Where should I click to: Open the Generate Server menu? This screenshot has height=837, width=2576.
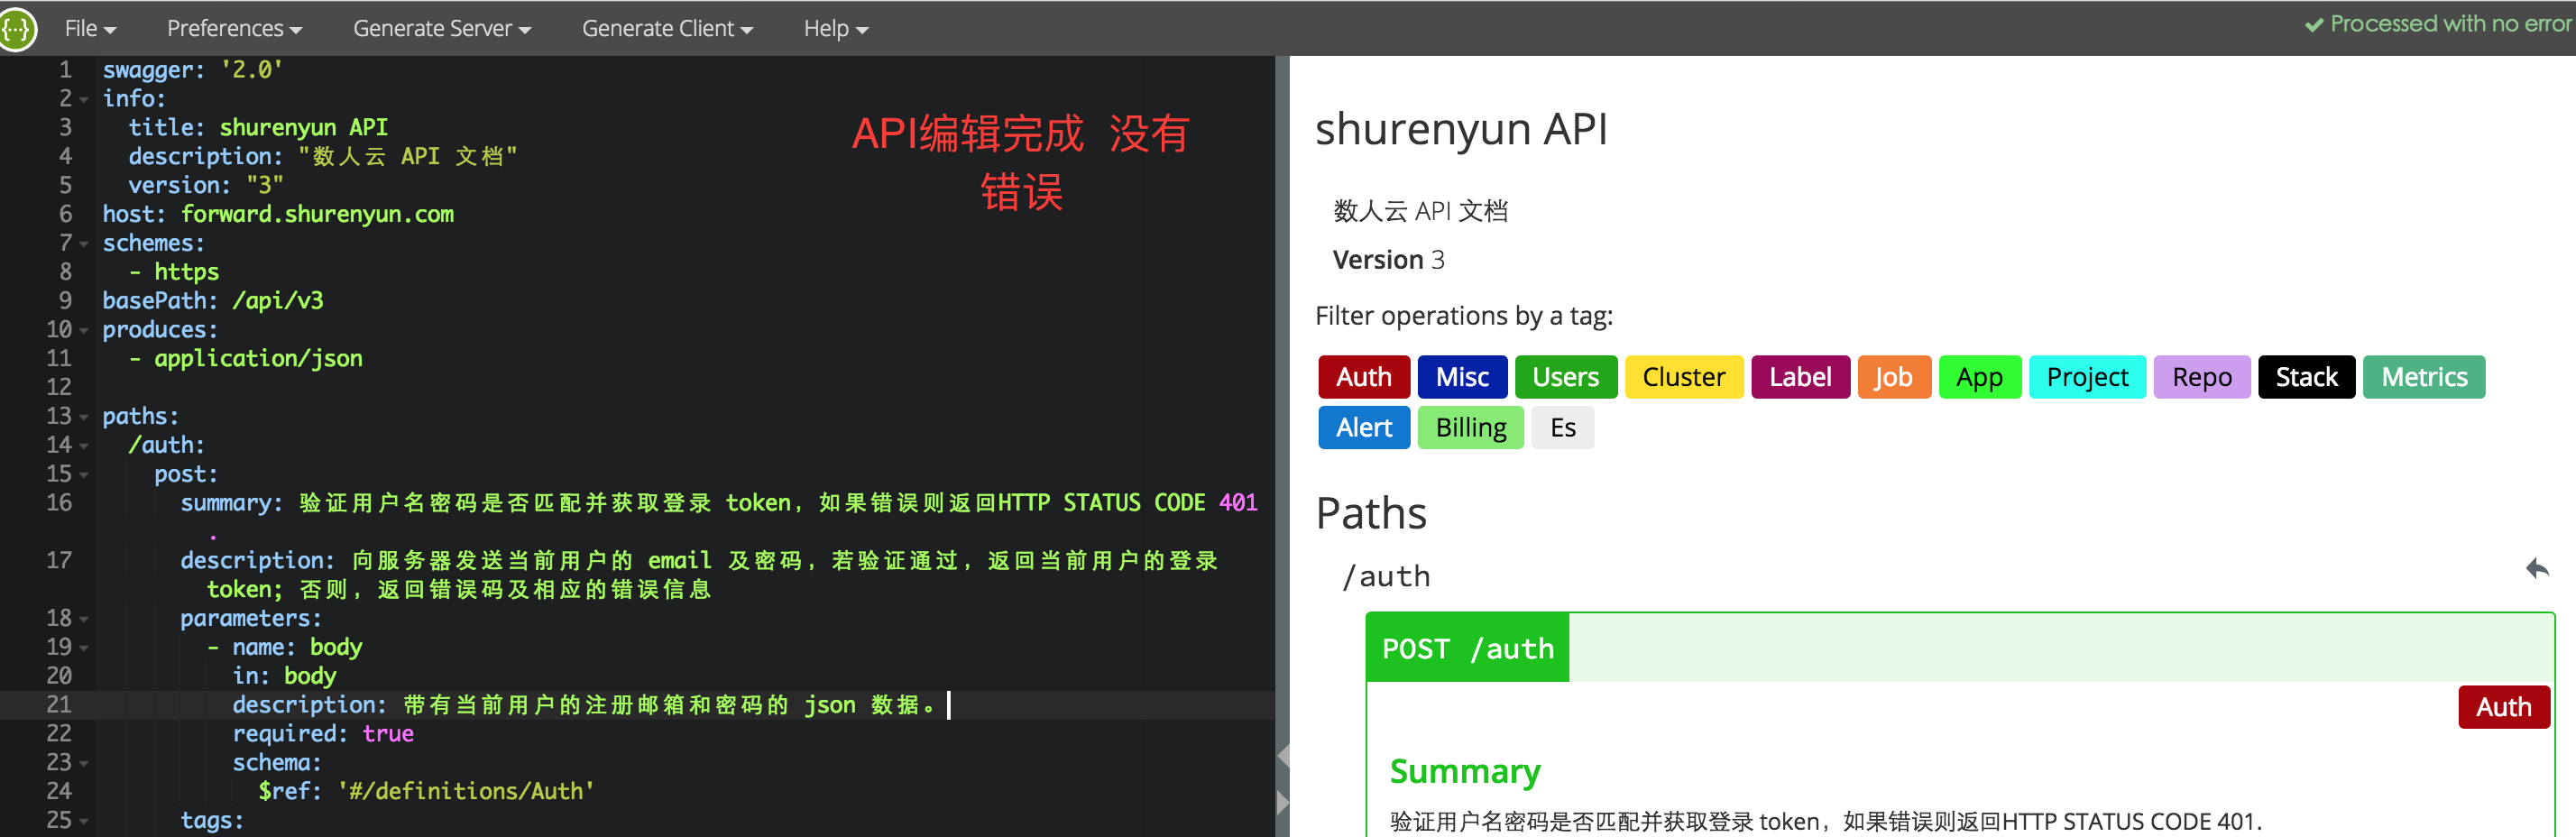point(442,29)
